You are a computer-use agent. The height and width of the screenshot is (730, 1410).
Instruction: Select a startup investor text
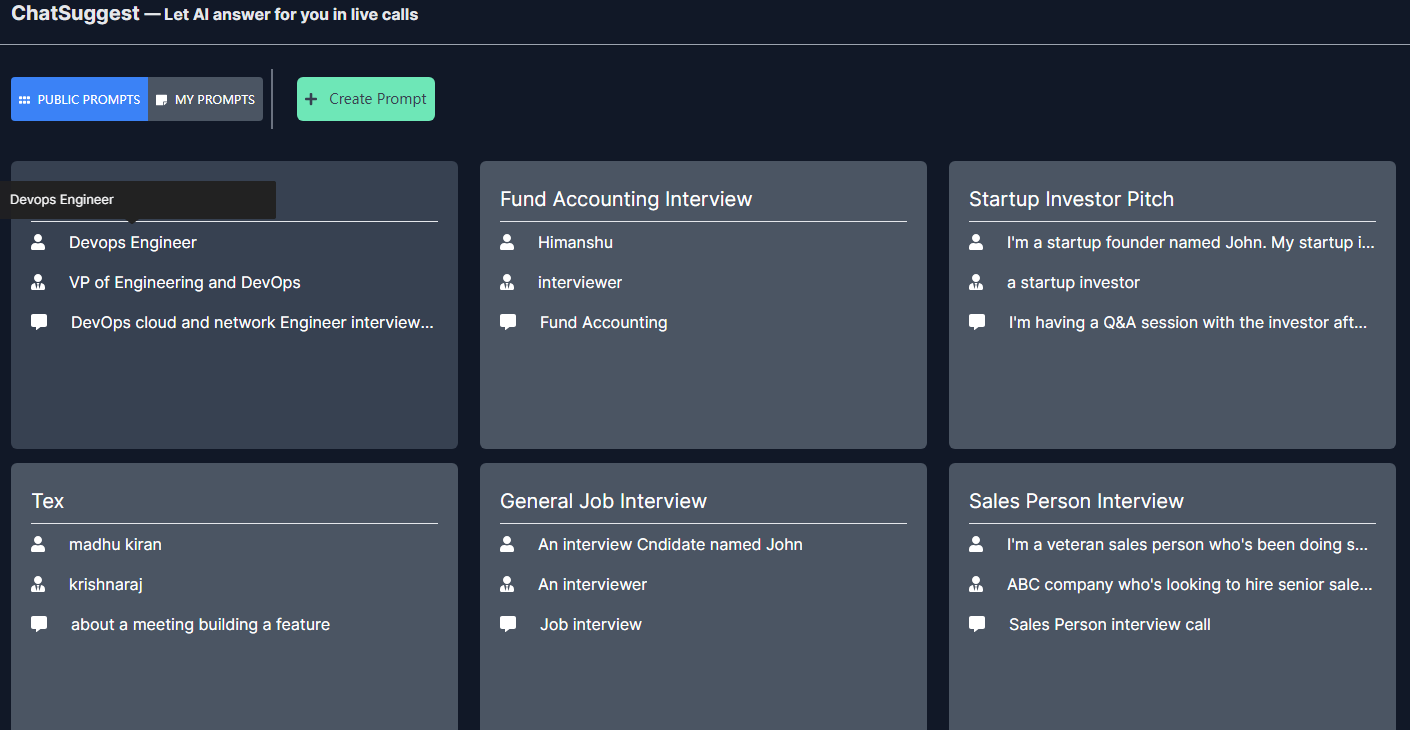(x=1073, y=282)
